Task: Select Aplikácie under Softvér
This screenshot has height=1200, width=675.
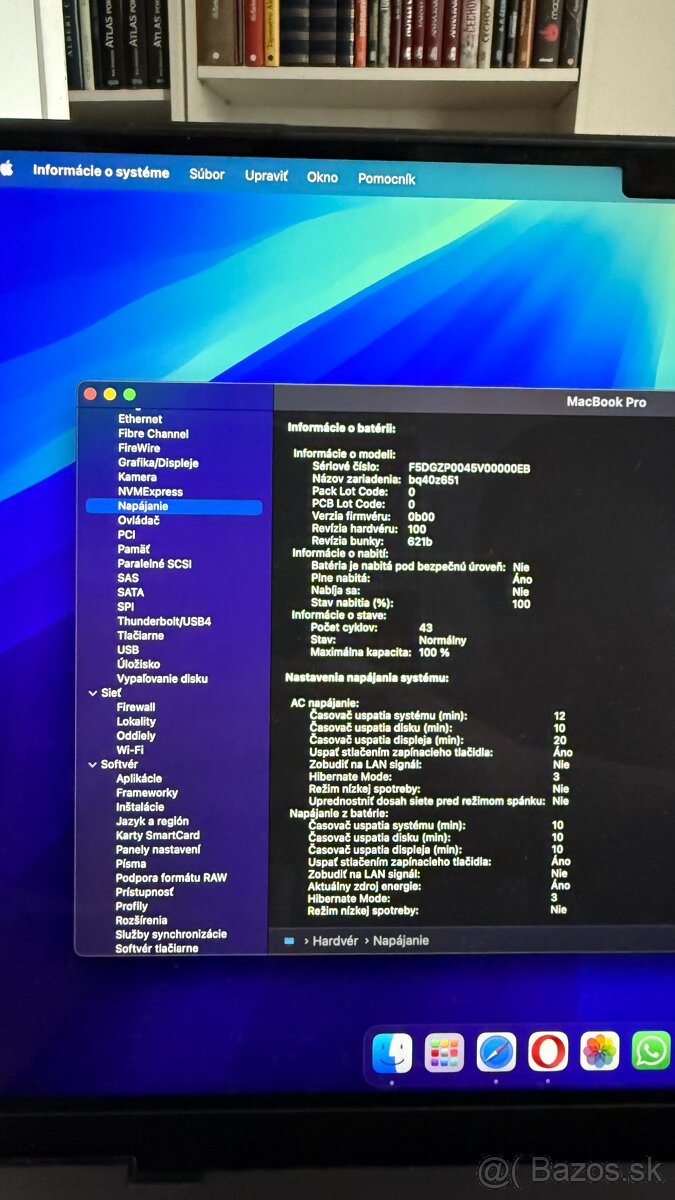Action: pyautogui.click(x=139, y=778)
